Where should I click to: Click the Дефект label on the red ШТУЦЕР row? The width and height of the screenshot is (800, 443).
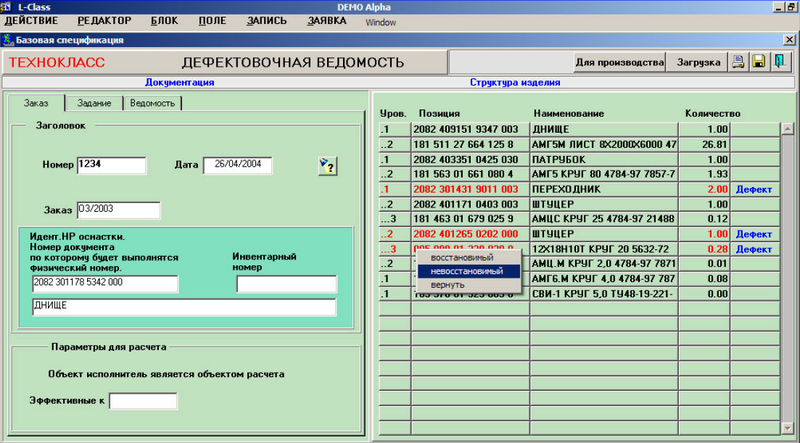click(754, 234)
